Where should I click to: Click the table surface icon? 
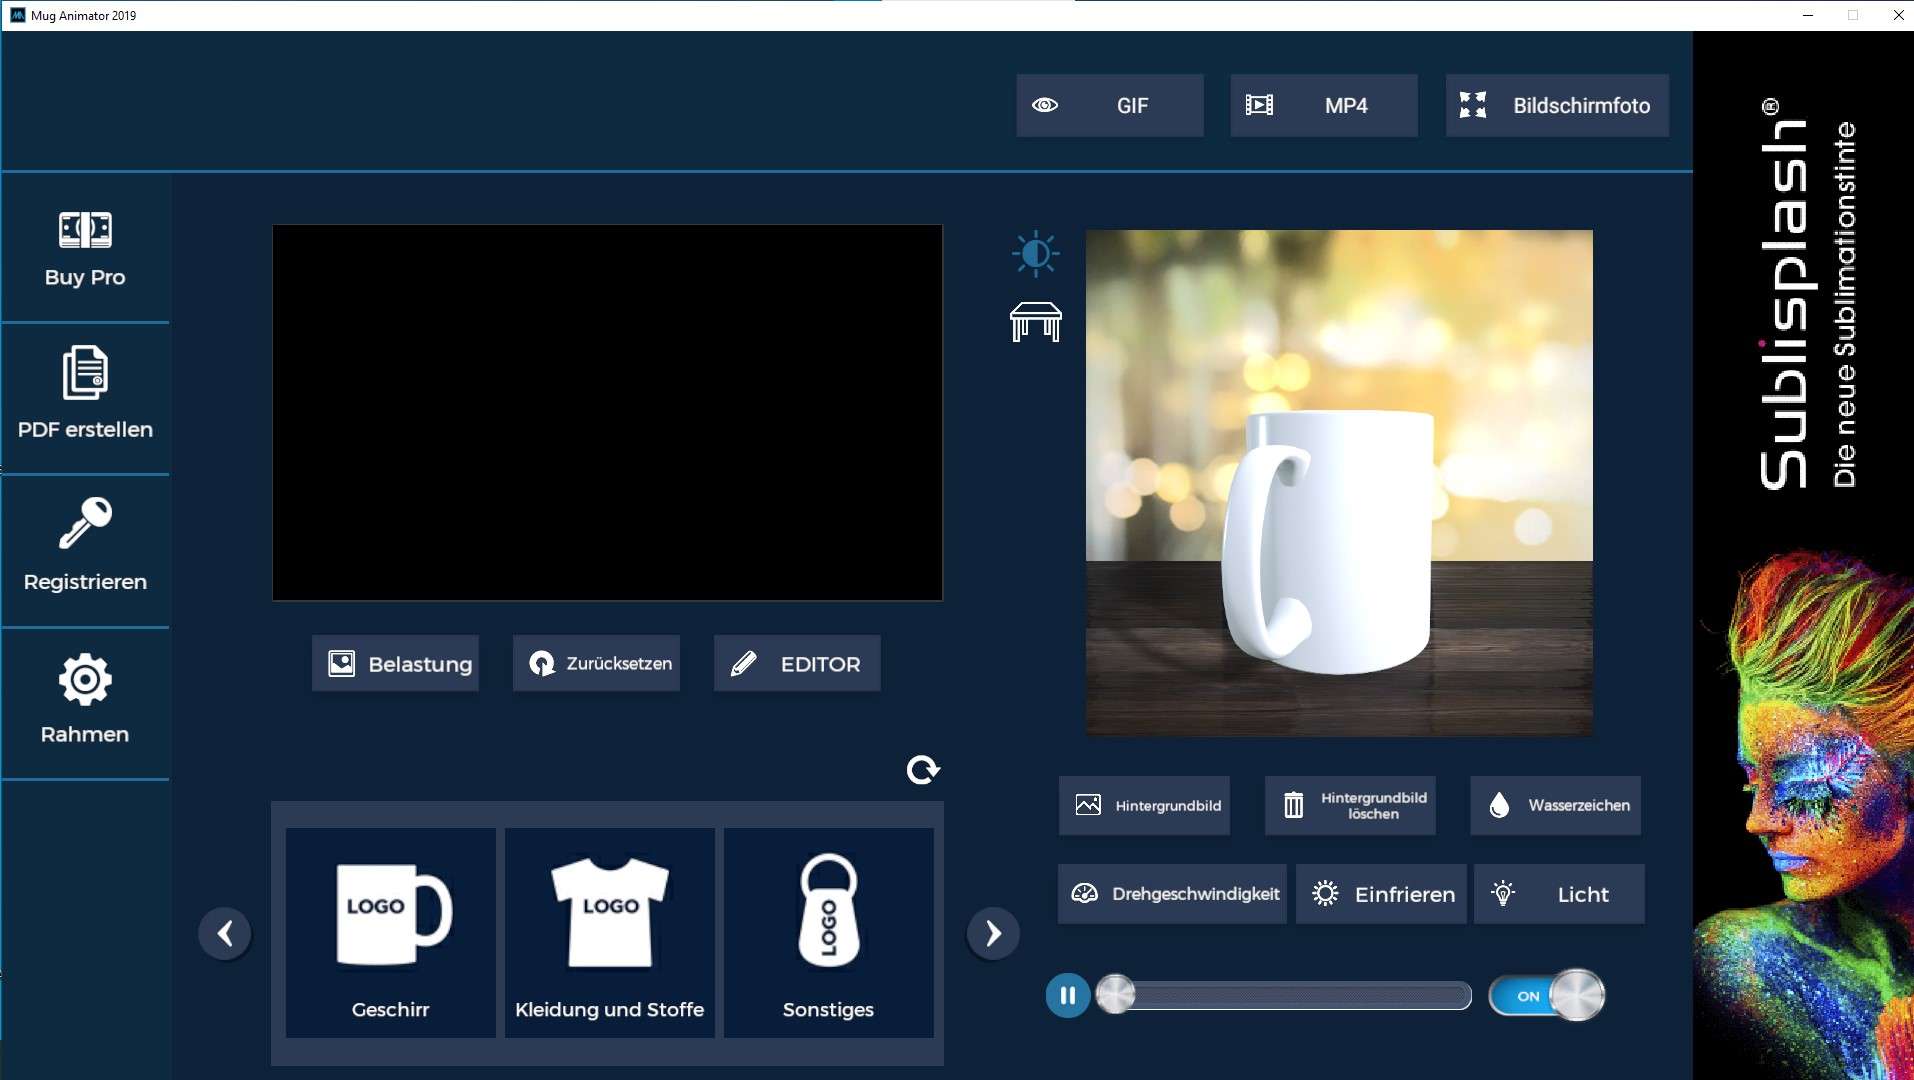click(x=1035, y=322)
